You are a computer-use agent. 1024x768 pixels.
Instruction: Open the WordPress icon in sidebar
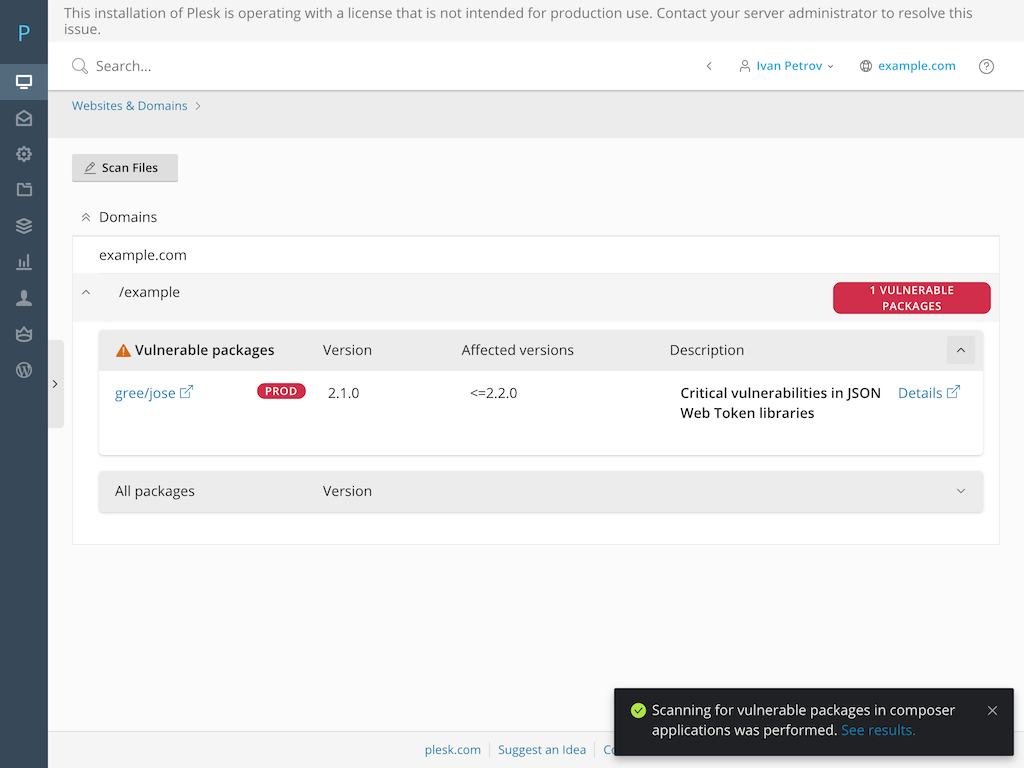[24, 370]
